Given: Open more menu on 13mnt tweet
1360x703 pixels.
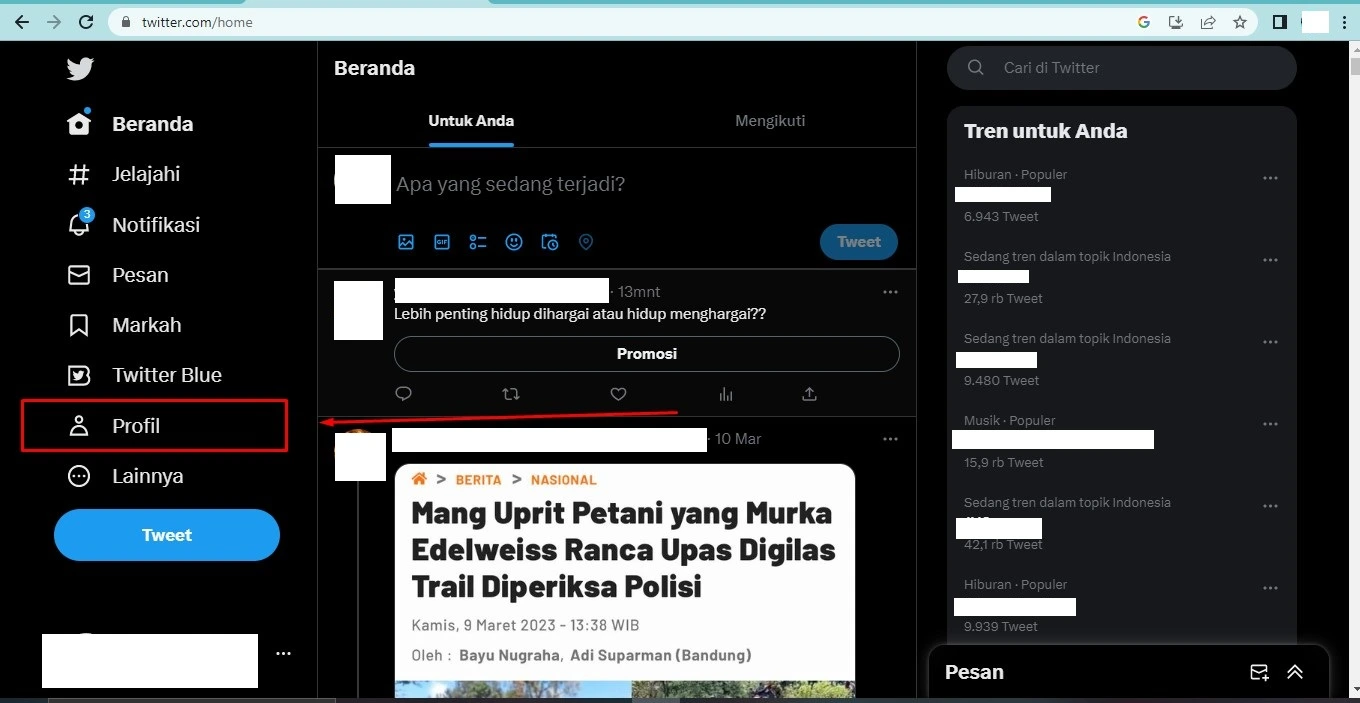Looking at the screenshot, I should (x=890, y=292).
